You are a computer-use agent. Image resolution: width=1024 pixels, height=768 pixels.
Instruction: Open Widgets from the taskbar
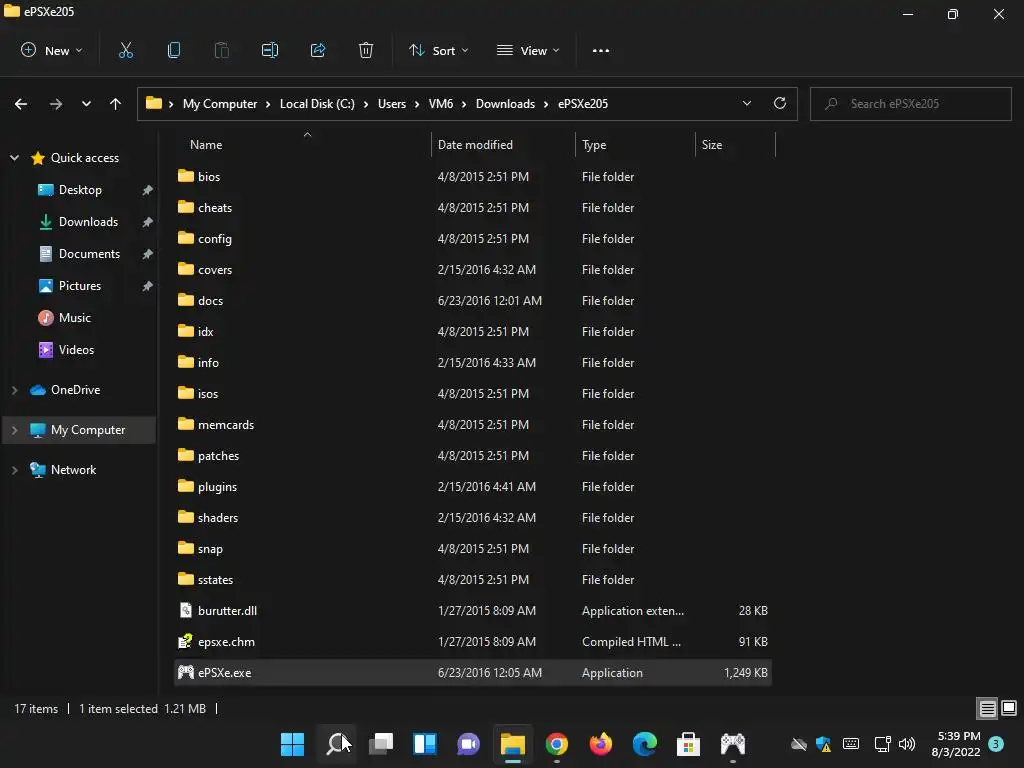click(x=425, y=744)
